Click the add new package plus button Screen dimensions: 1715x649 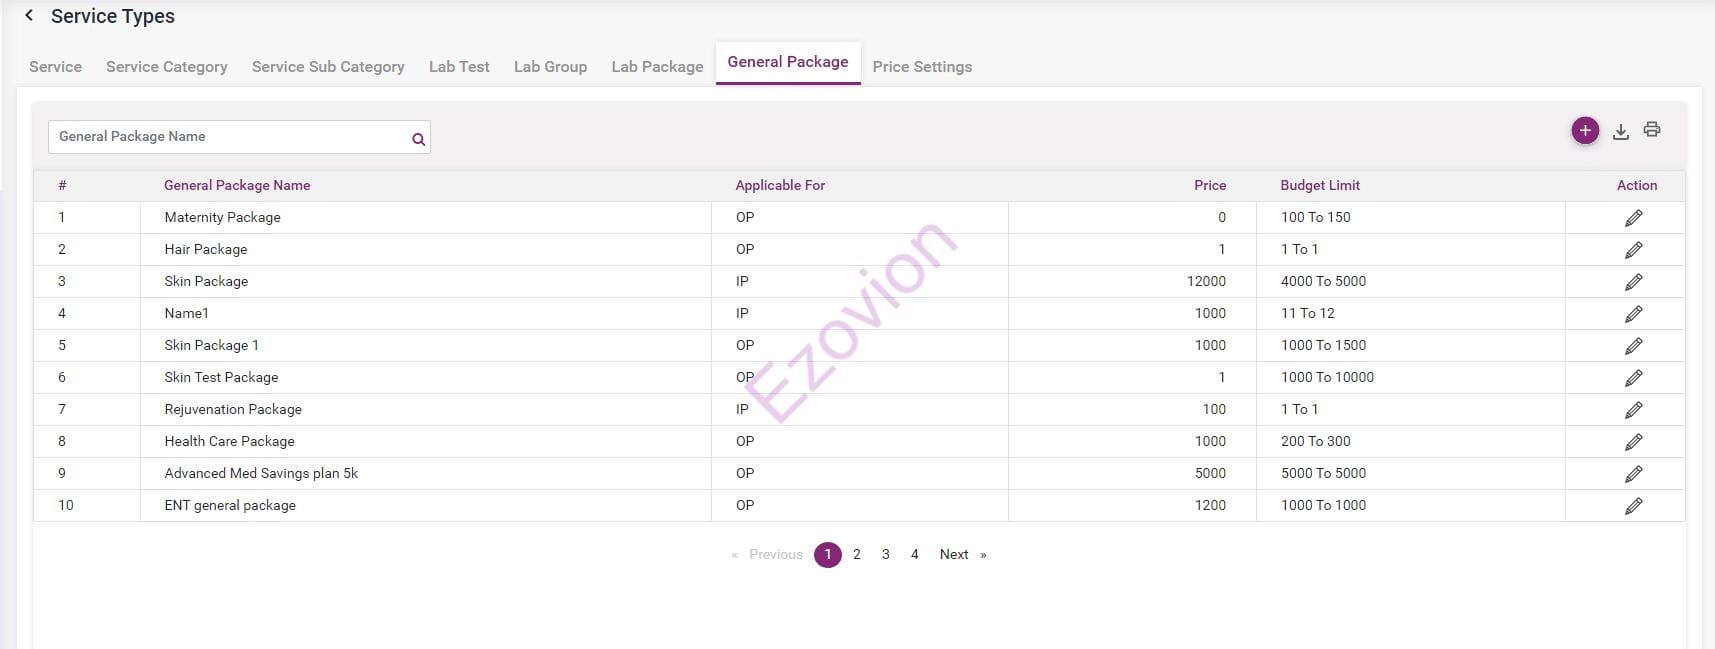click(x=1585, y=130)
